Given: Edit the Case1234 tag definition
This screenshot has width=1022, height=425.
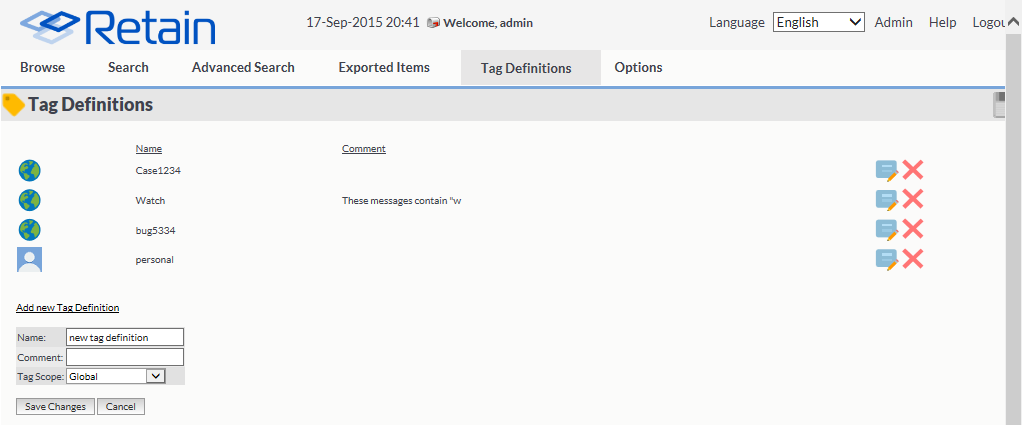Looking at the screenshot, I should click(886, 171).
